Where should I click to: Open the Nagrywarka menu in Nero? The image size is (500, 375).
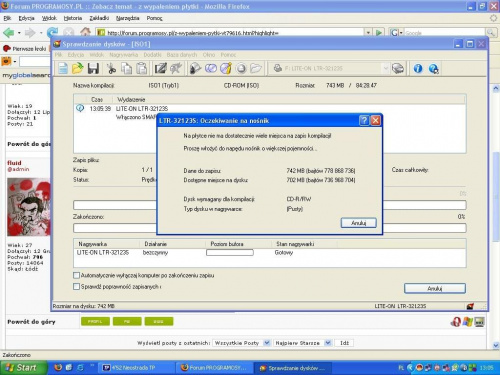123,55
